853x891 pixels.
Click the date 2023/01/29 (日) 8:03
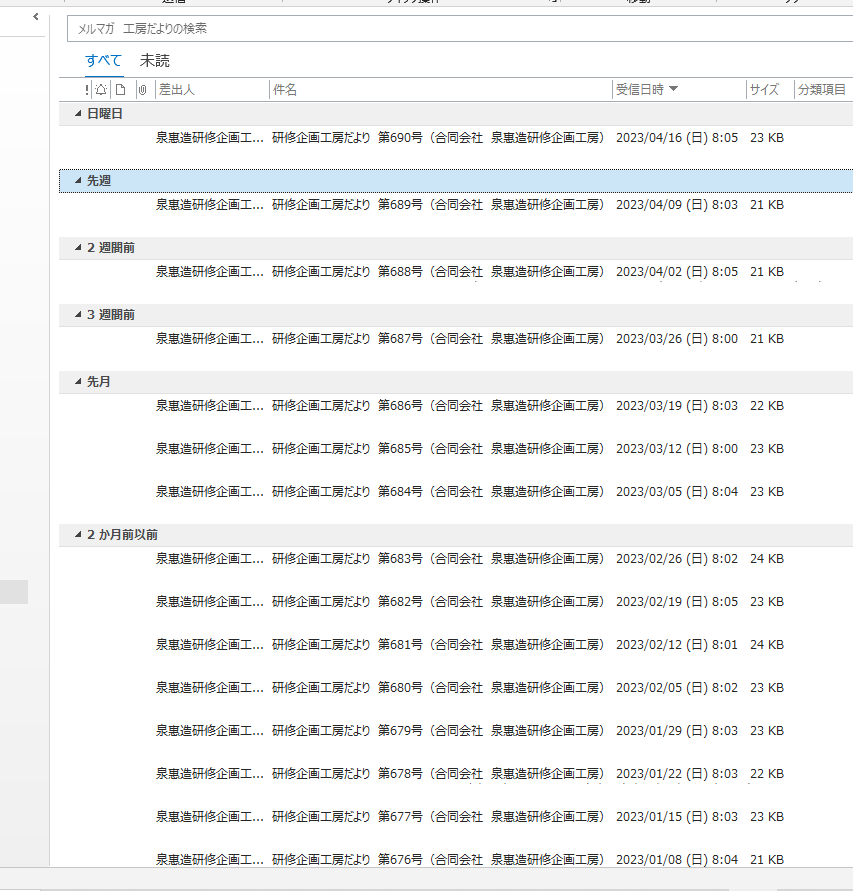pos(677,731)
